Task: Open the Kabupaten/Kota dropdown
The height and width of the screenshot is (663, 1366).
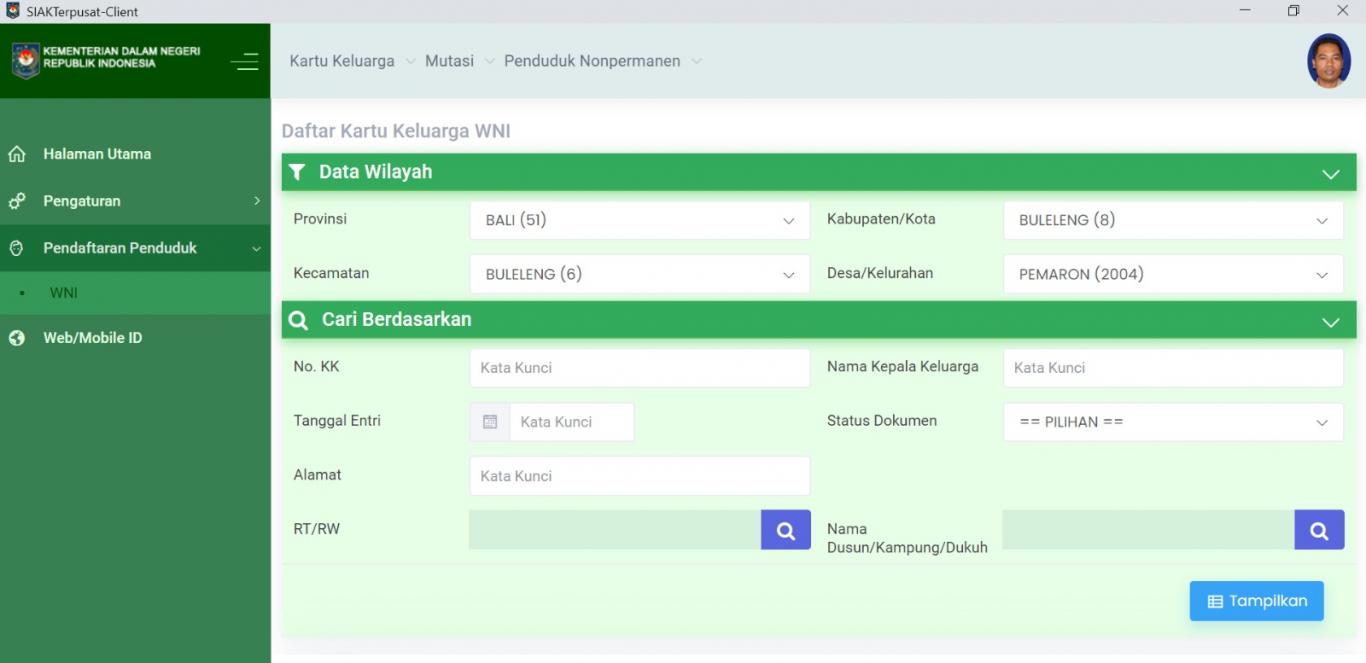Action: click(1172, 221)
